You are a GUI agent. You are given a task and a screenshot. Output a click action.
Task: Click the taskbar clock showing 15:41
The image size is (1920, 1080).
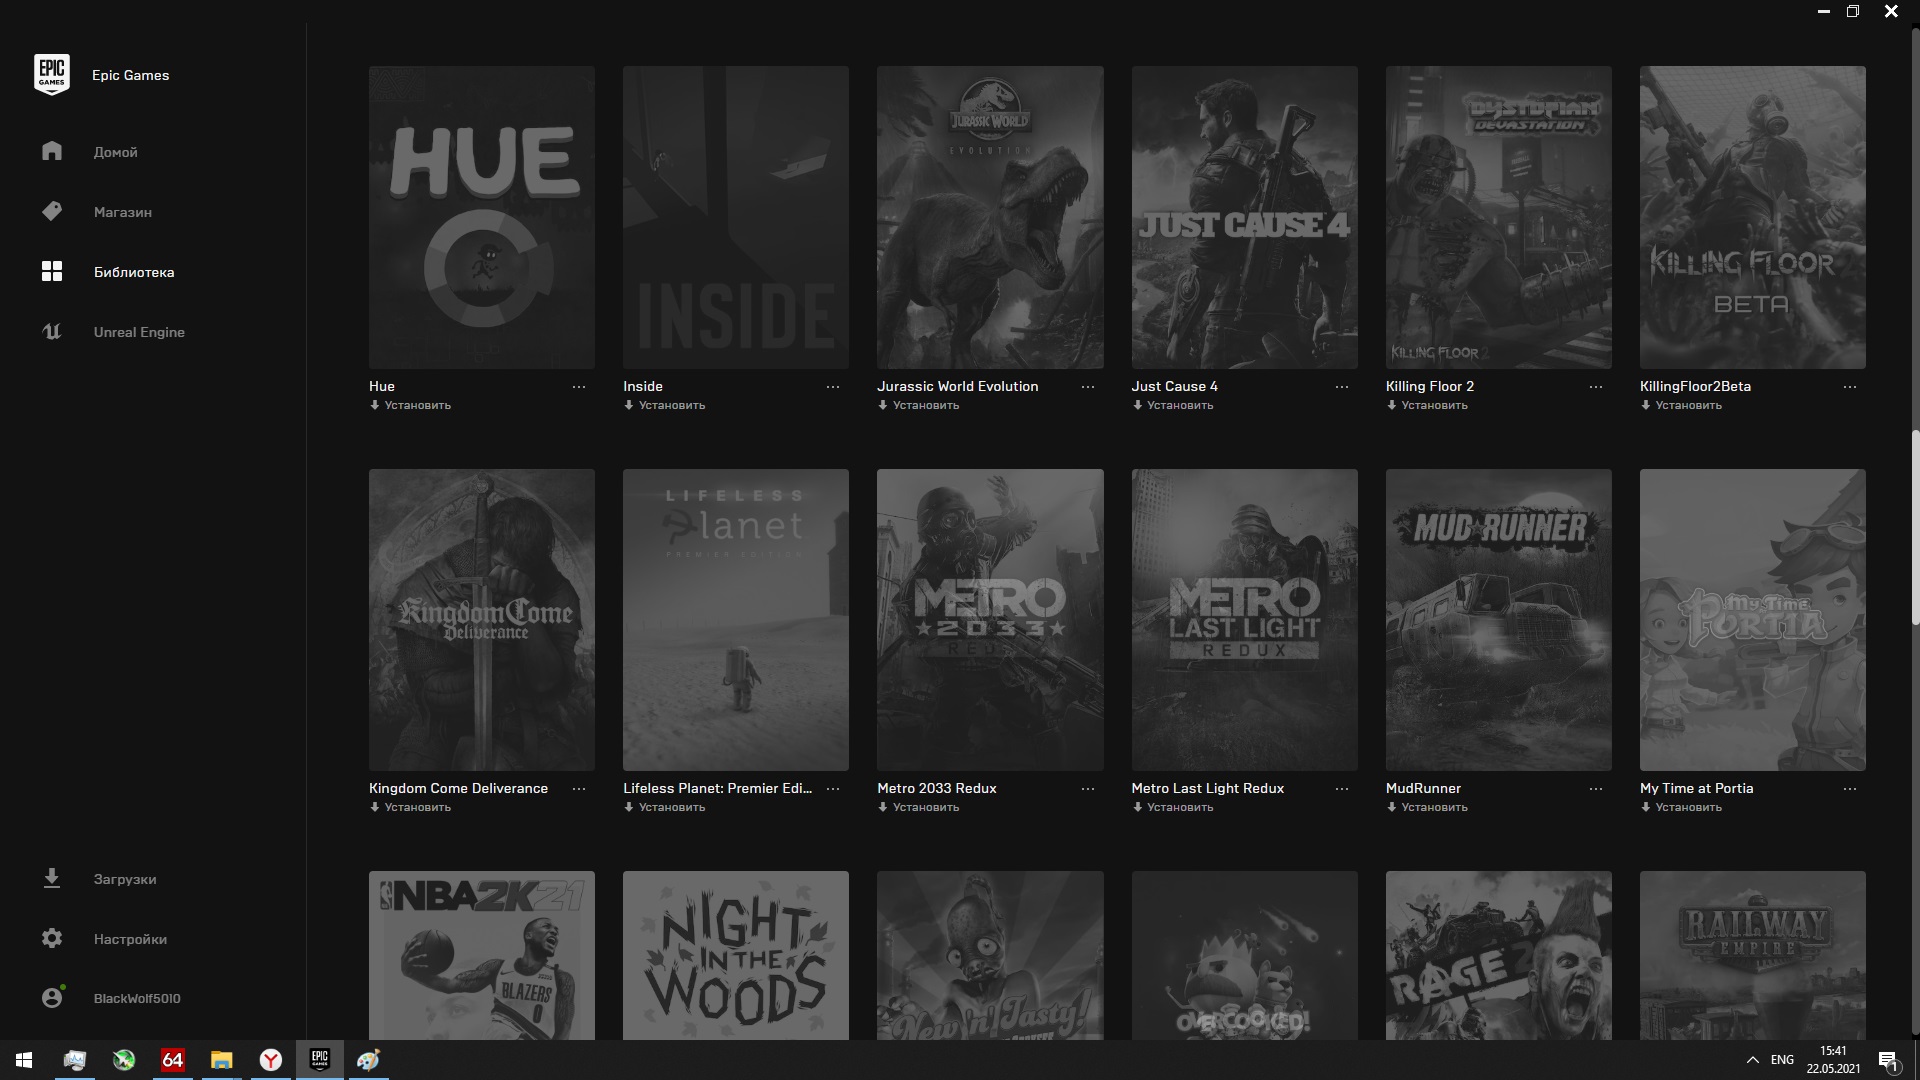1833,1060
